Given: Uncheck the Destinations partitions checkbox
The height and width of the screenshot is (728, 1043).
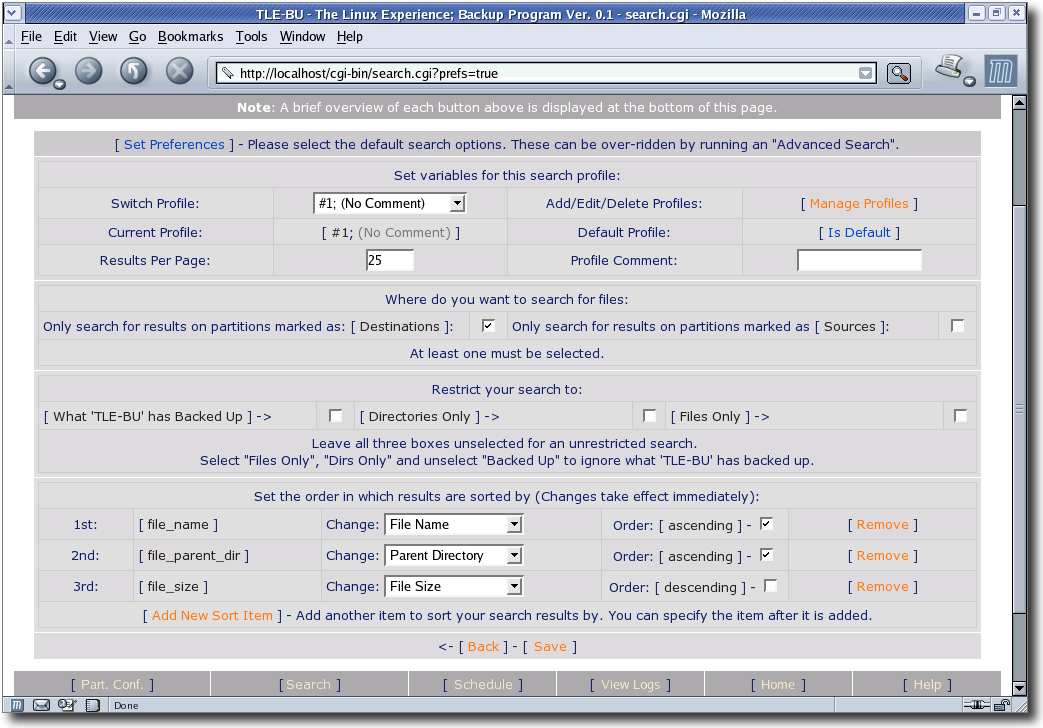Looking at the screenshot, I should point(488,325).
